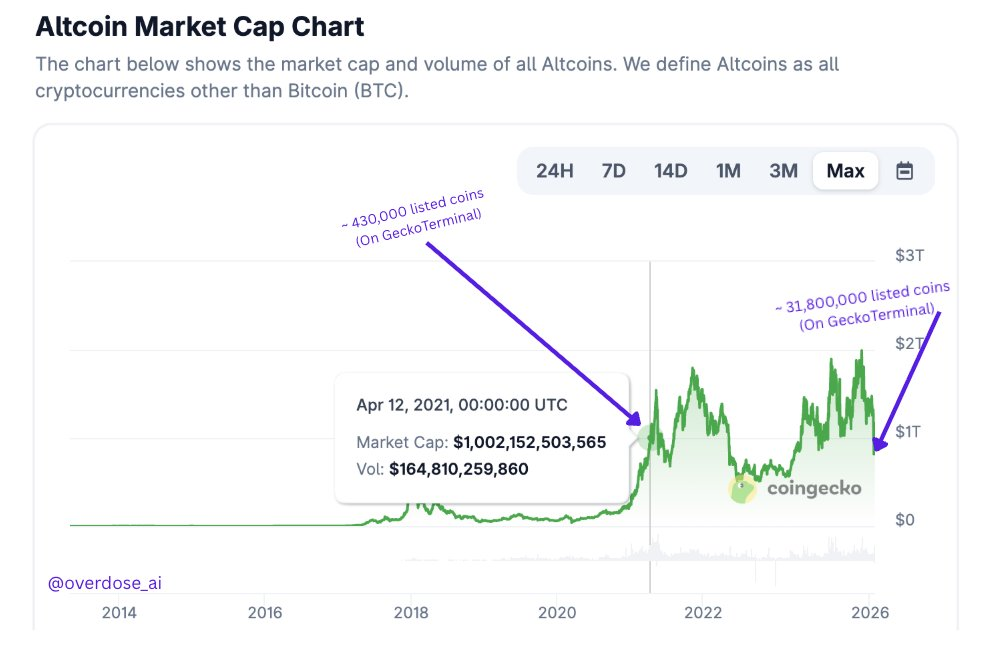
Task: Click the Market Cap value in the tooltip
Action: 530,441
